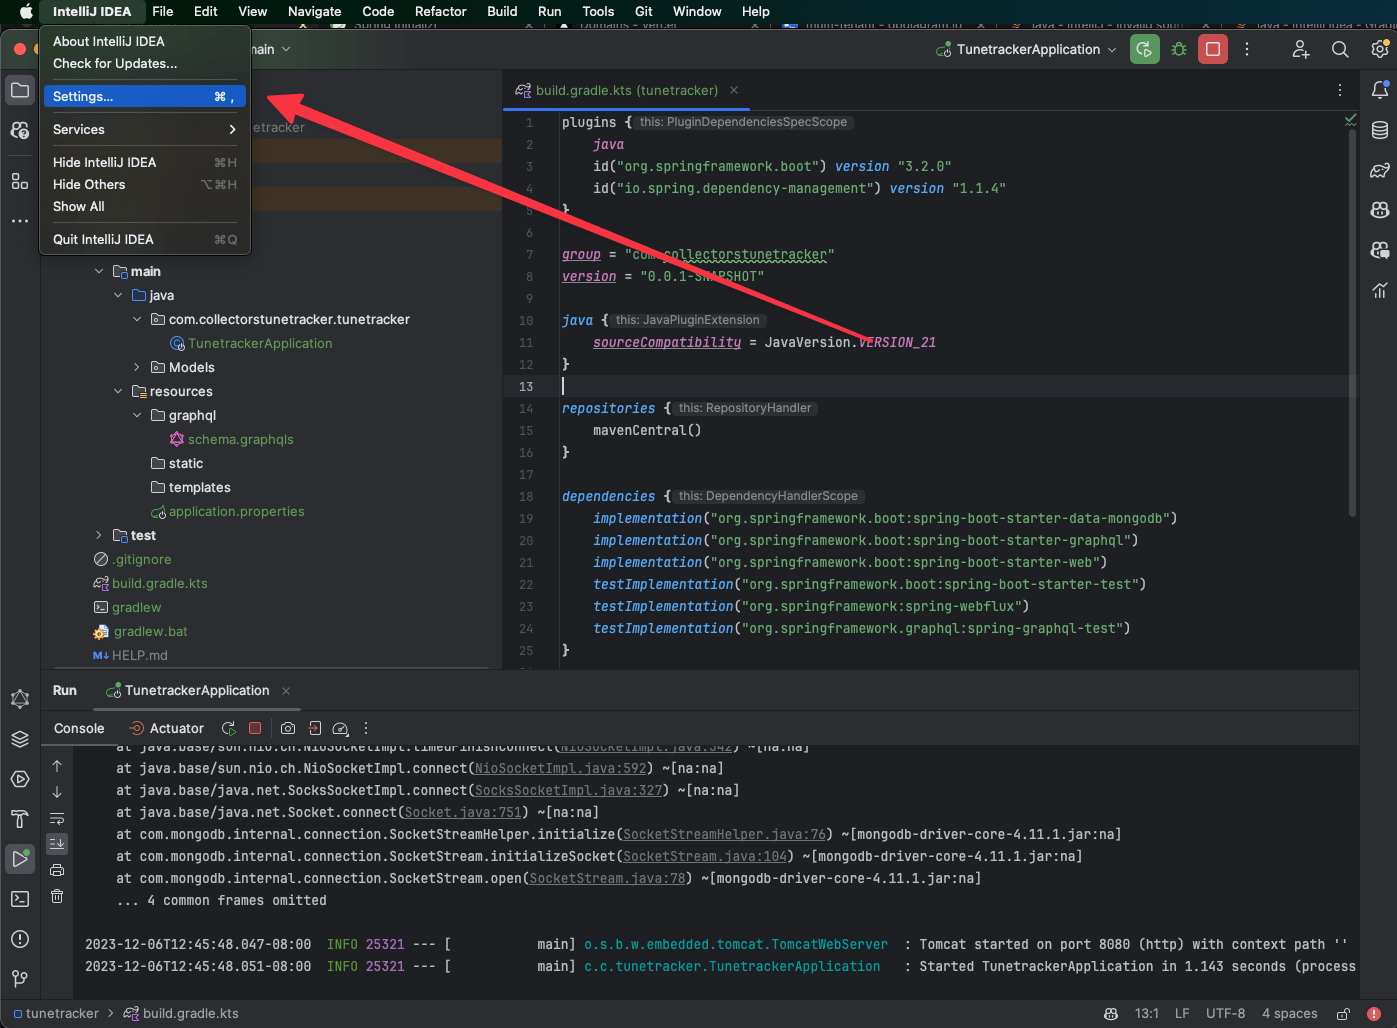Choose Settings... from the IntelliJ IDEA menu

click(144, 96)
